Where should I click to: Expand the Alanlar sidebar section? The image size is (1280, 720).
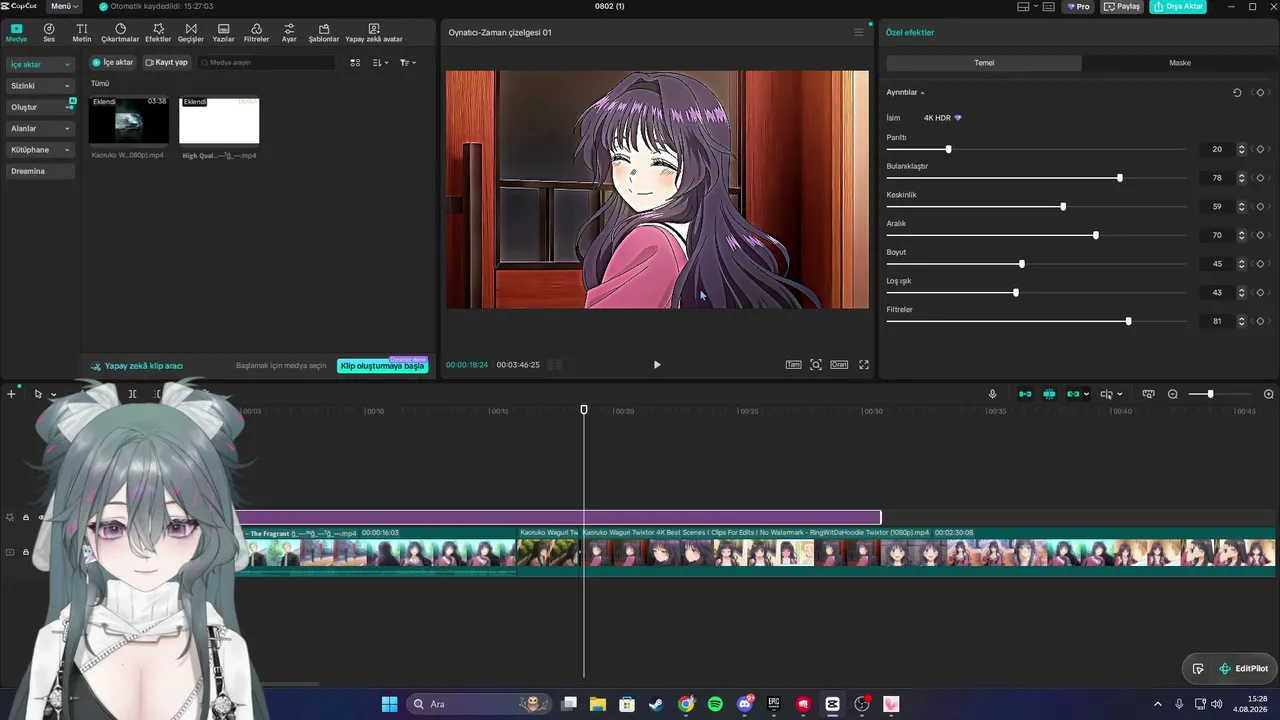[41, 128]
